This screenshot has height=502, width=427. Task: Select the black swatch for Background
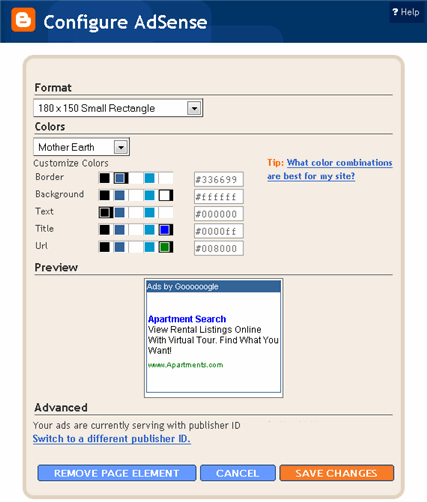pyautogui.click(x=104, y=195)
